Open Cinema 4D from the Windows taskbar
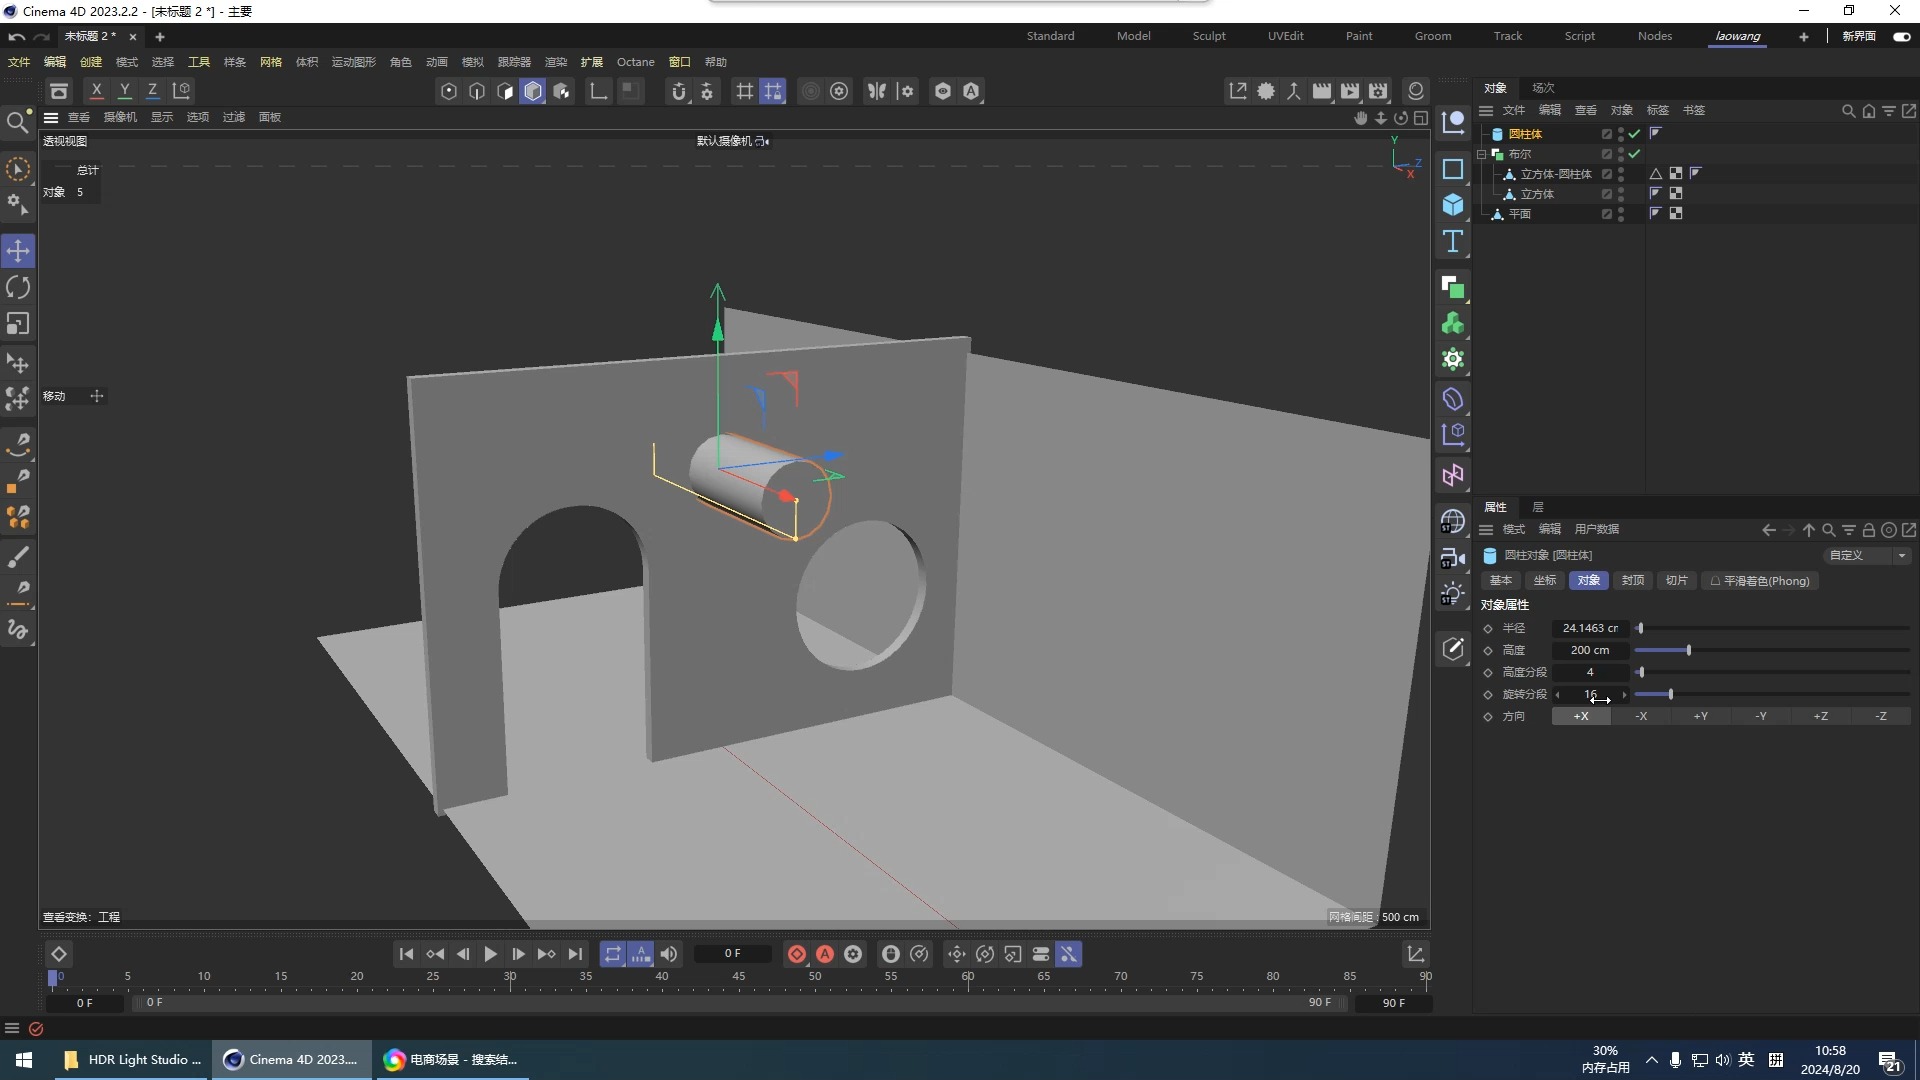This screenshot has height=1080, width=1920. click(291, 1059)
